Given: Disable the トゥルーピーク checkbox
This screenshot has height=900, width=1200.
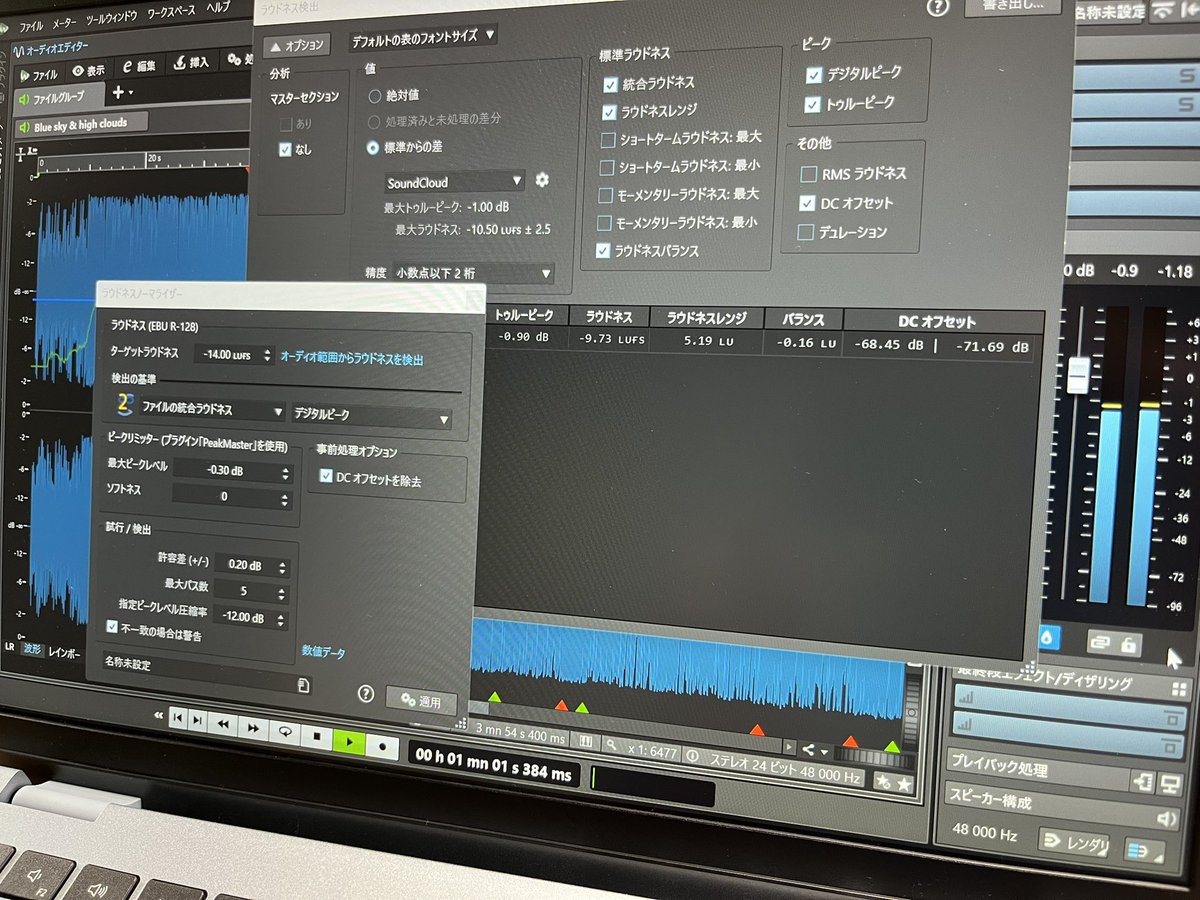Looking at the screenshot, I should [x=814, y=103].
